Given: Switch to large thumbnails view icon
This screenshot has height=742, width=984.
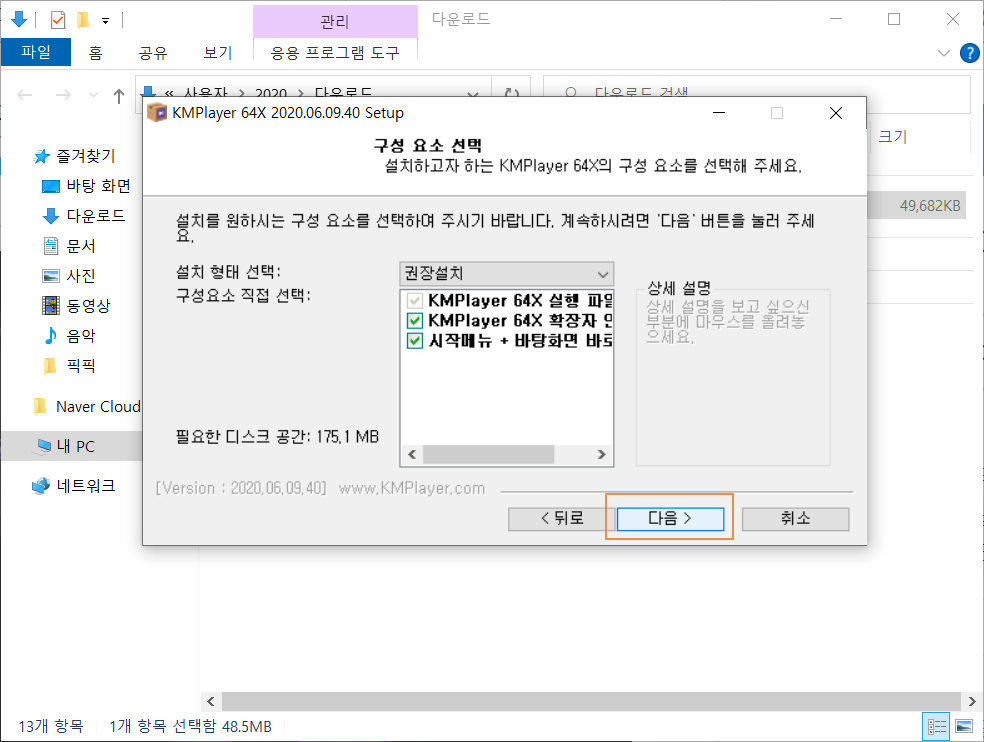Looking at the screenshot, I should [964, 727].
